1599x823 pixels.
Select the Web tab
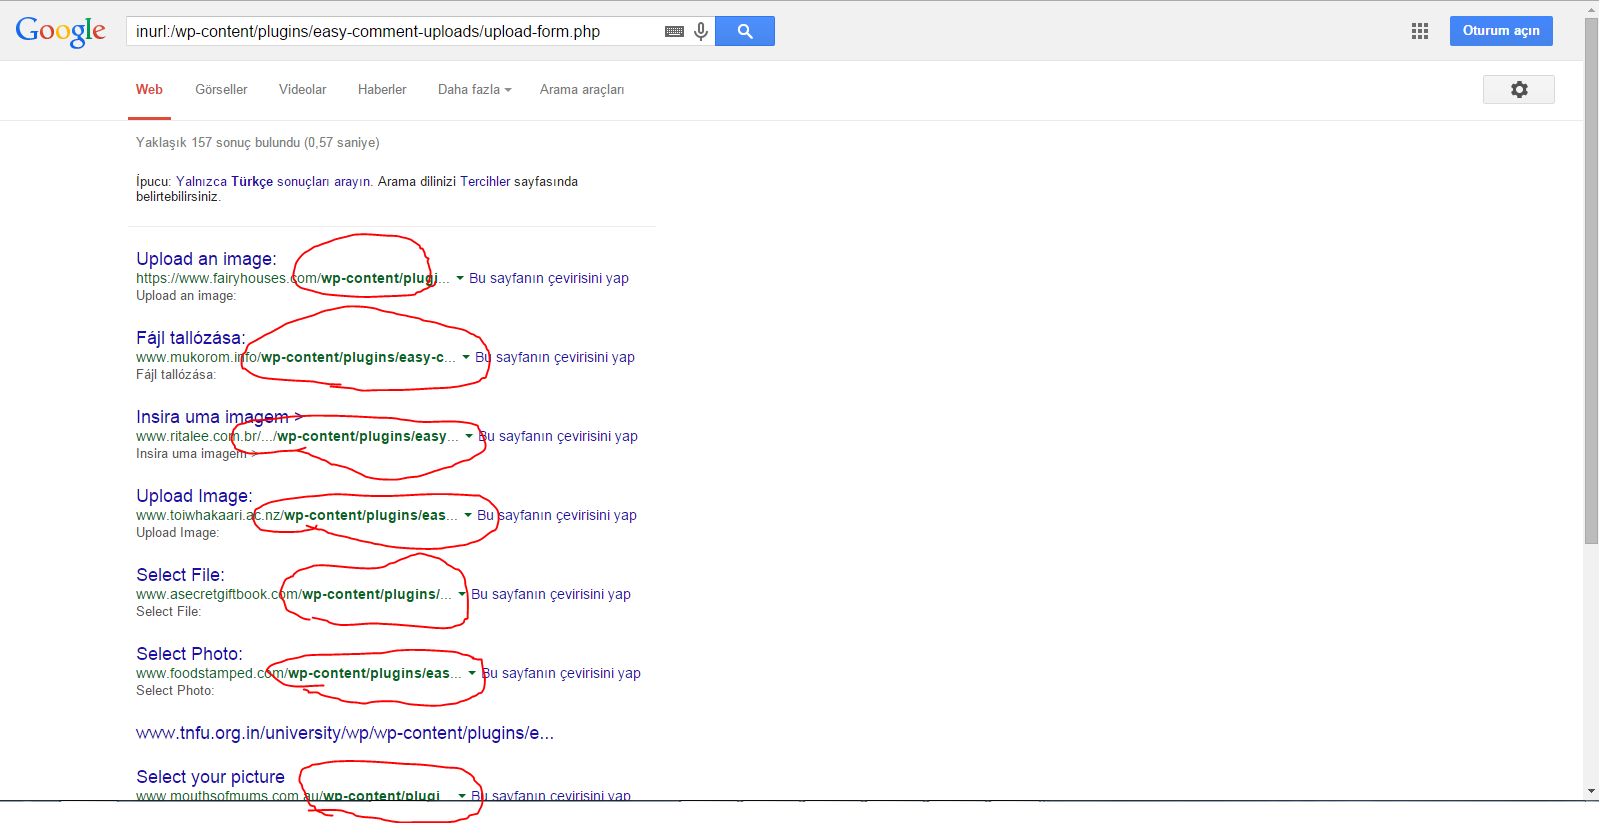pos(149,89)
